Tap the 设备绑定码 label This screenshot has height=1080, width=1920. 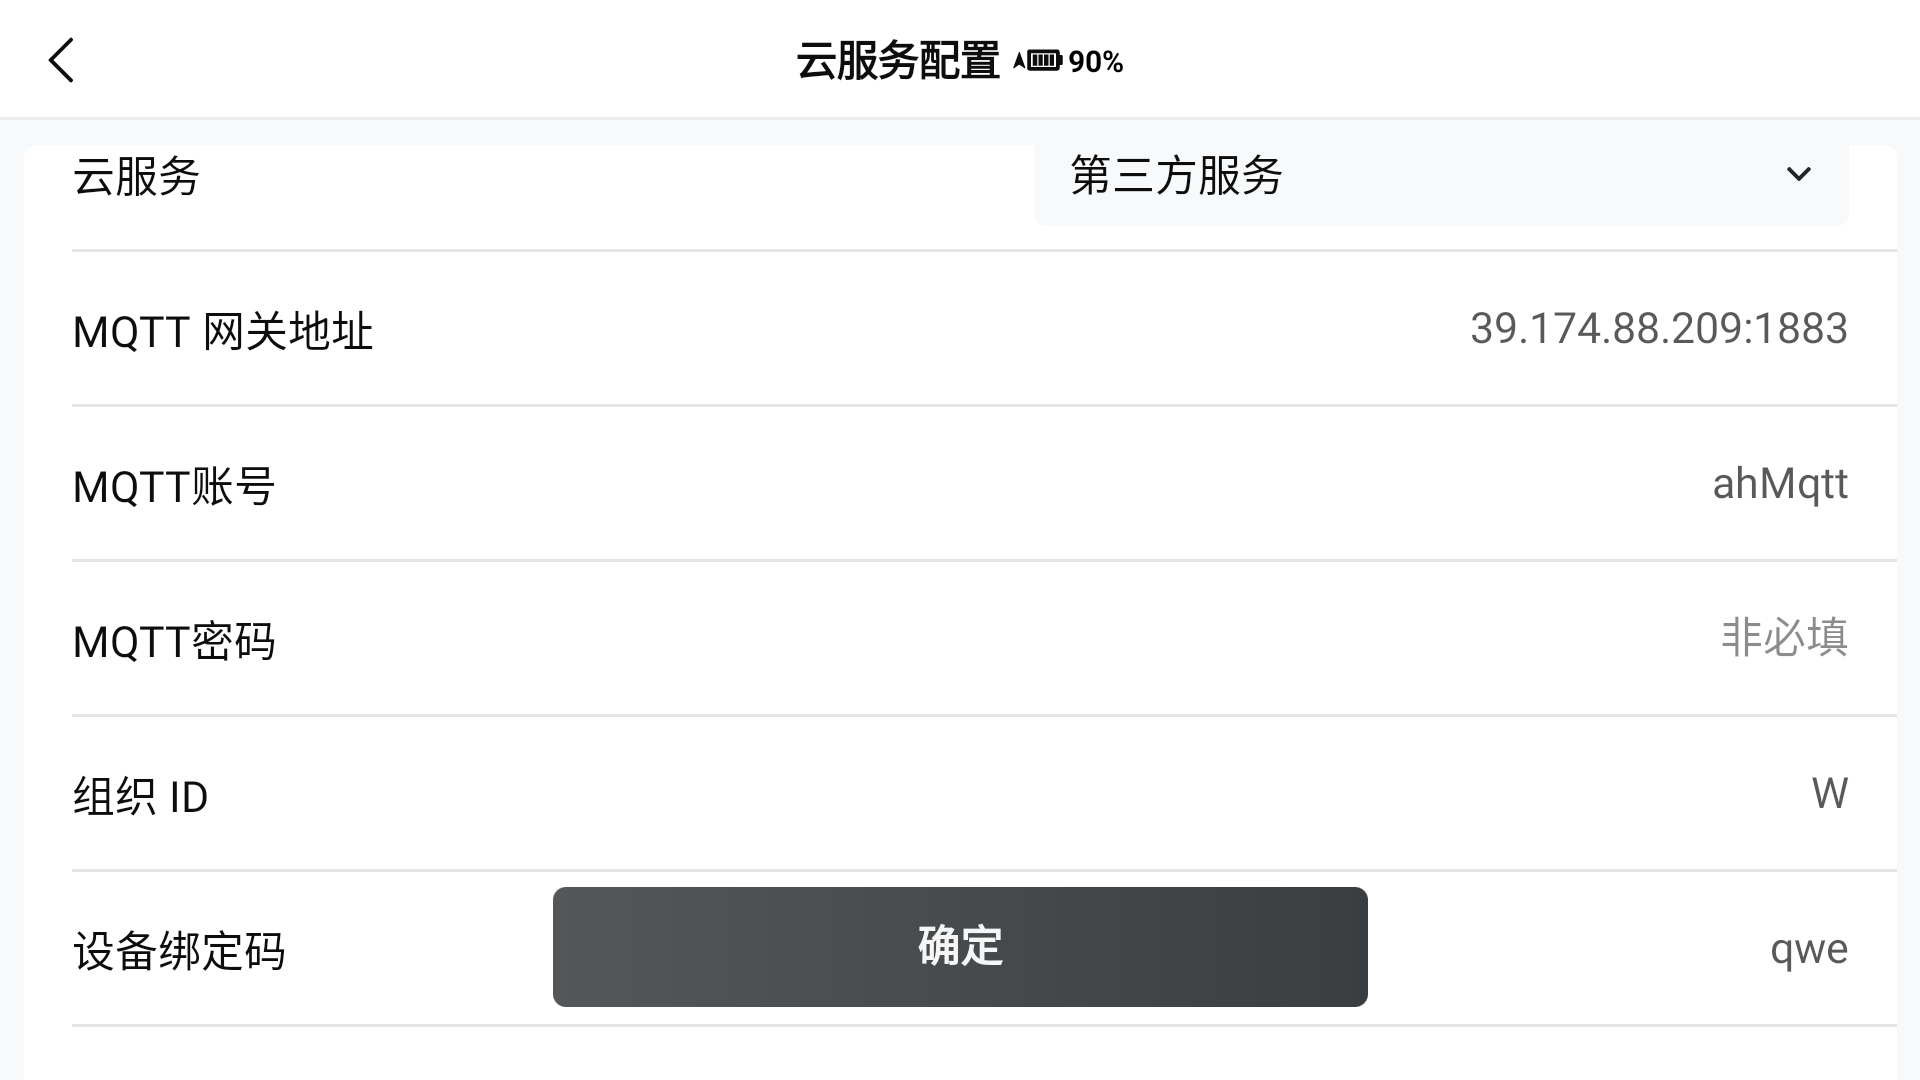click(179, 952)
